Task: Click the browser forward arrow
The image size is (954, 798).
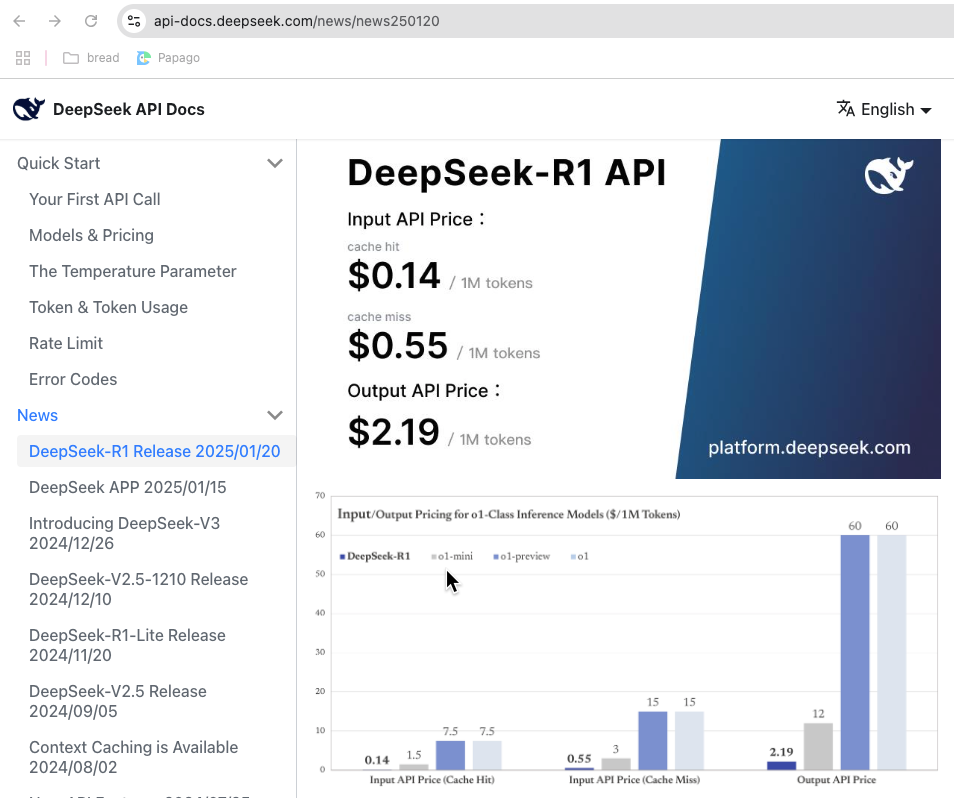Action: (55, 21)
